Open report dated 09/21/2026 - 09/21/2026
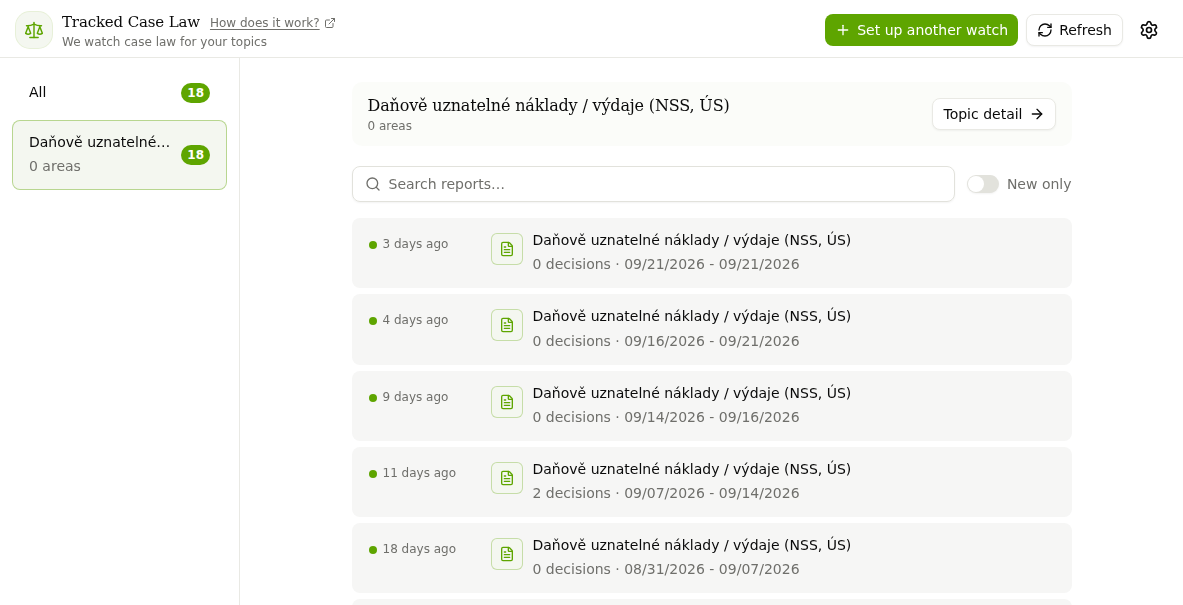The image size is (1183, 605). [x=711, y=253]
